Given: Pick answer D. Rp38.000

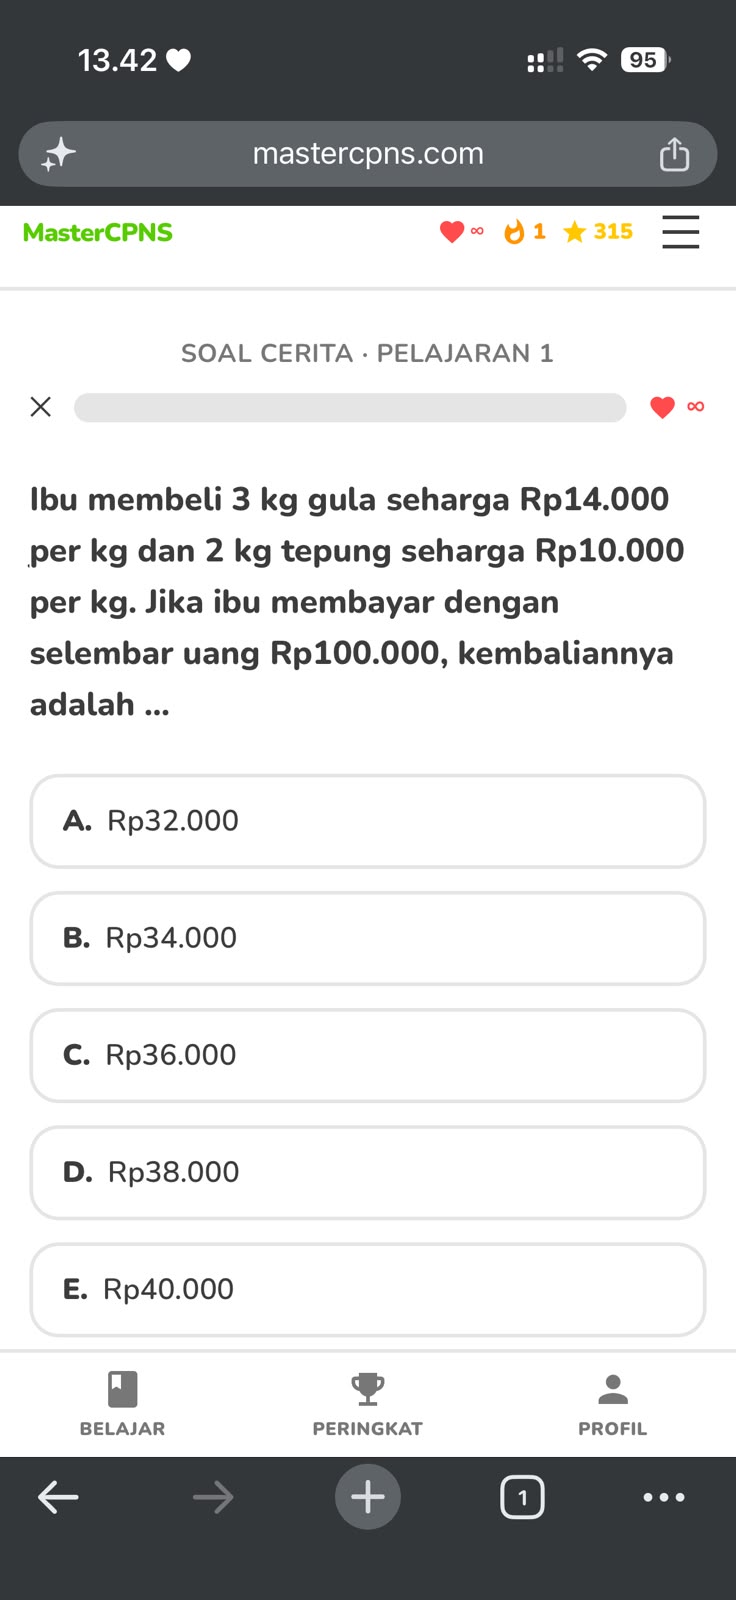Looking at the screenshot, I should 368,1172.
